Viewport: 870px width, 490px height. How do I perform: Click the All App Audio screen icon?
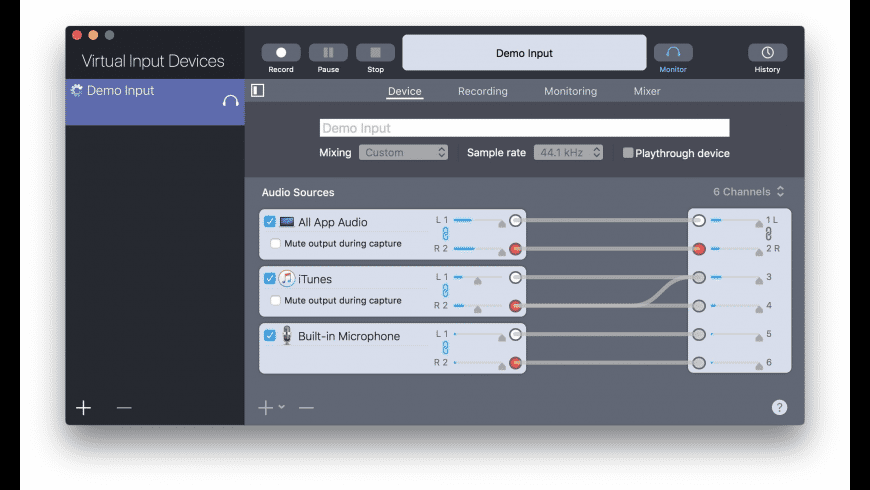tap(287, 222)
